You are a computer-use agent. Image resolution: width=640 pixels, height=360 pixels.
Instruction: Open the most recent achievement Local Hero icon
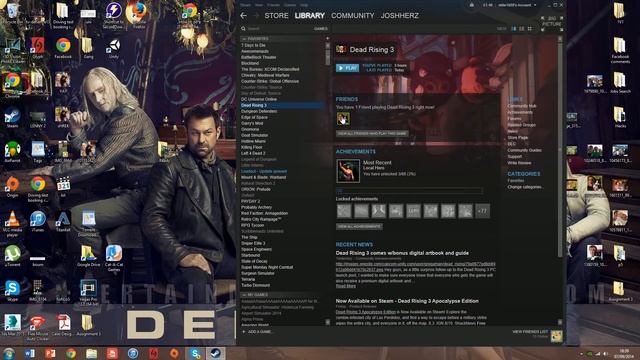(348, 171)
